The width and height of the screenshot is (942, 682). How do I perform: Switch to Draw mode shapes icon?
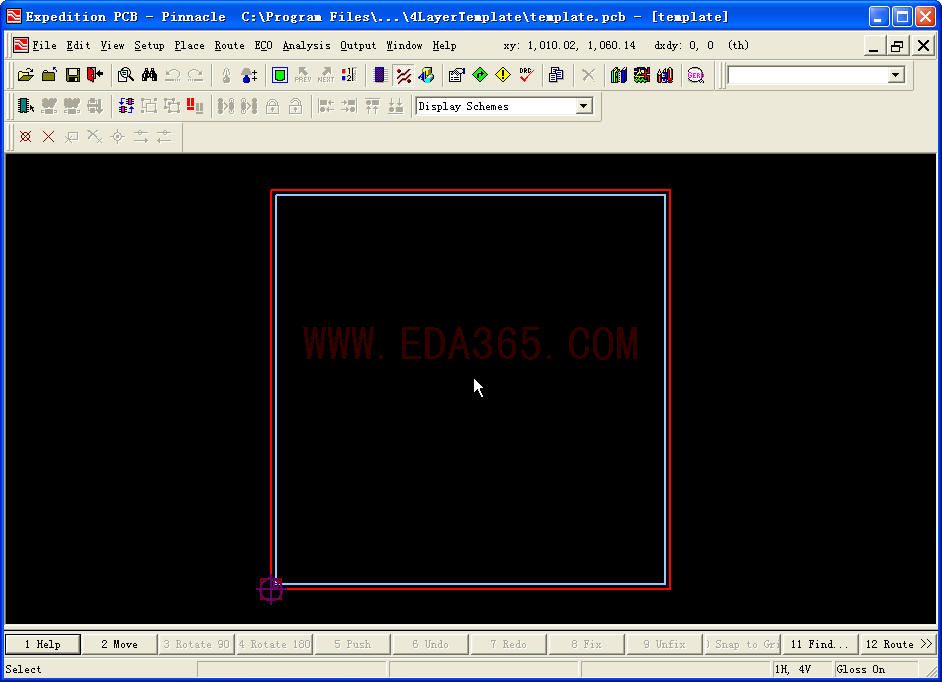(426, 75)
